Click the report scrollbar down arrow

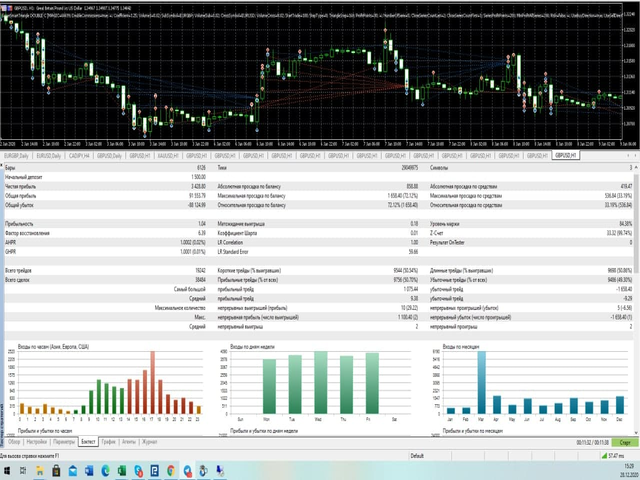636,433
